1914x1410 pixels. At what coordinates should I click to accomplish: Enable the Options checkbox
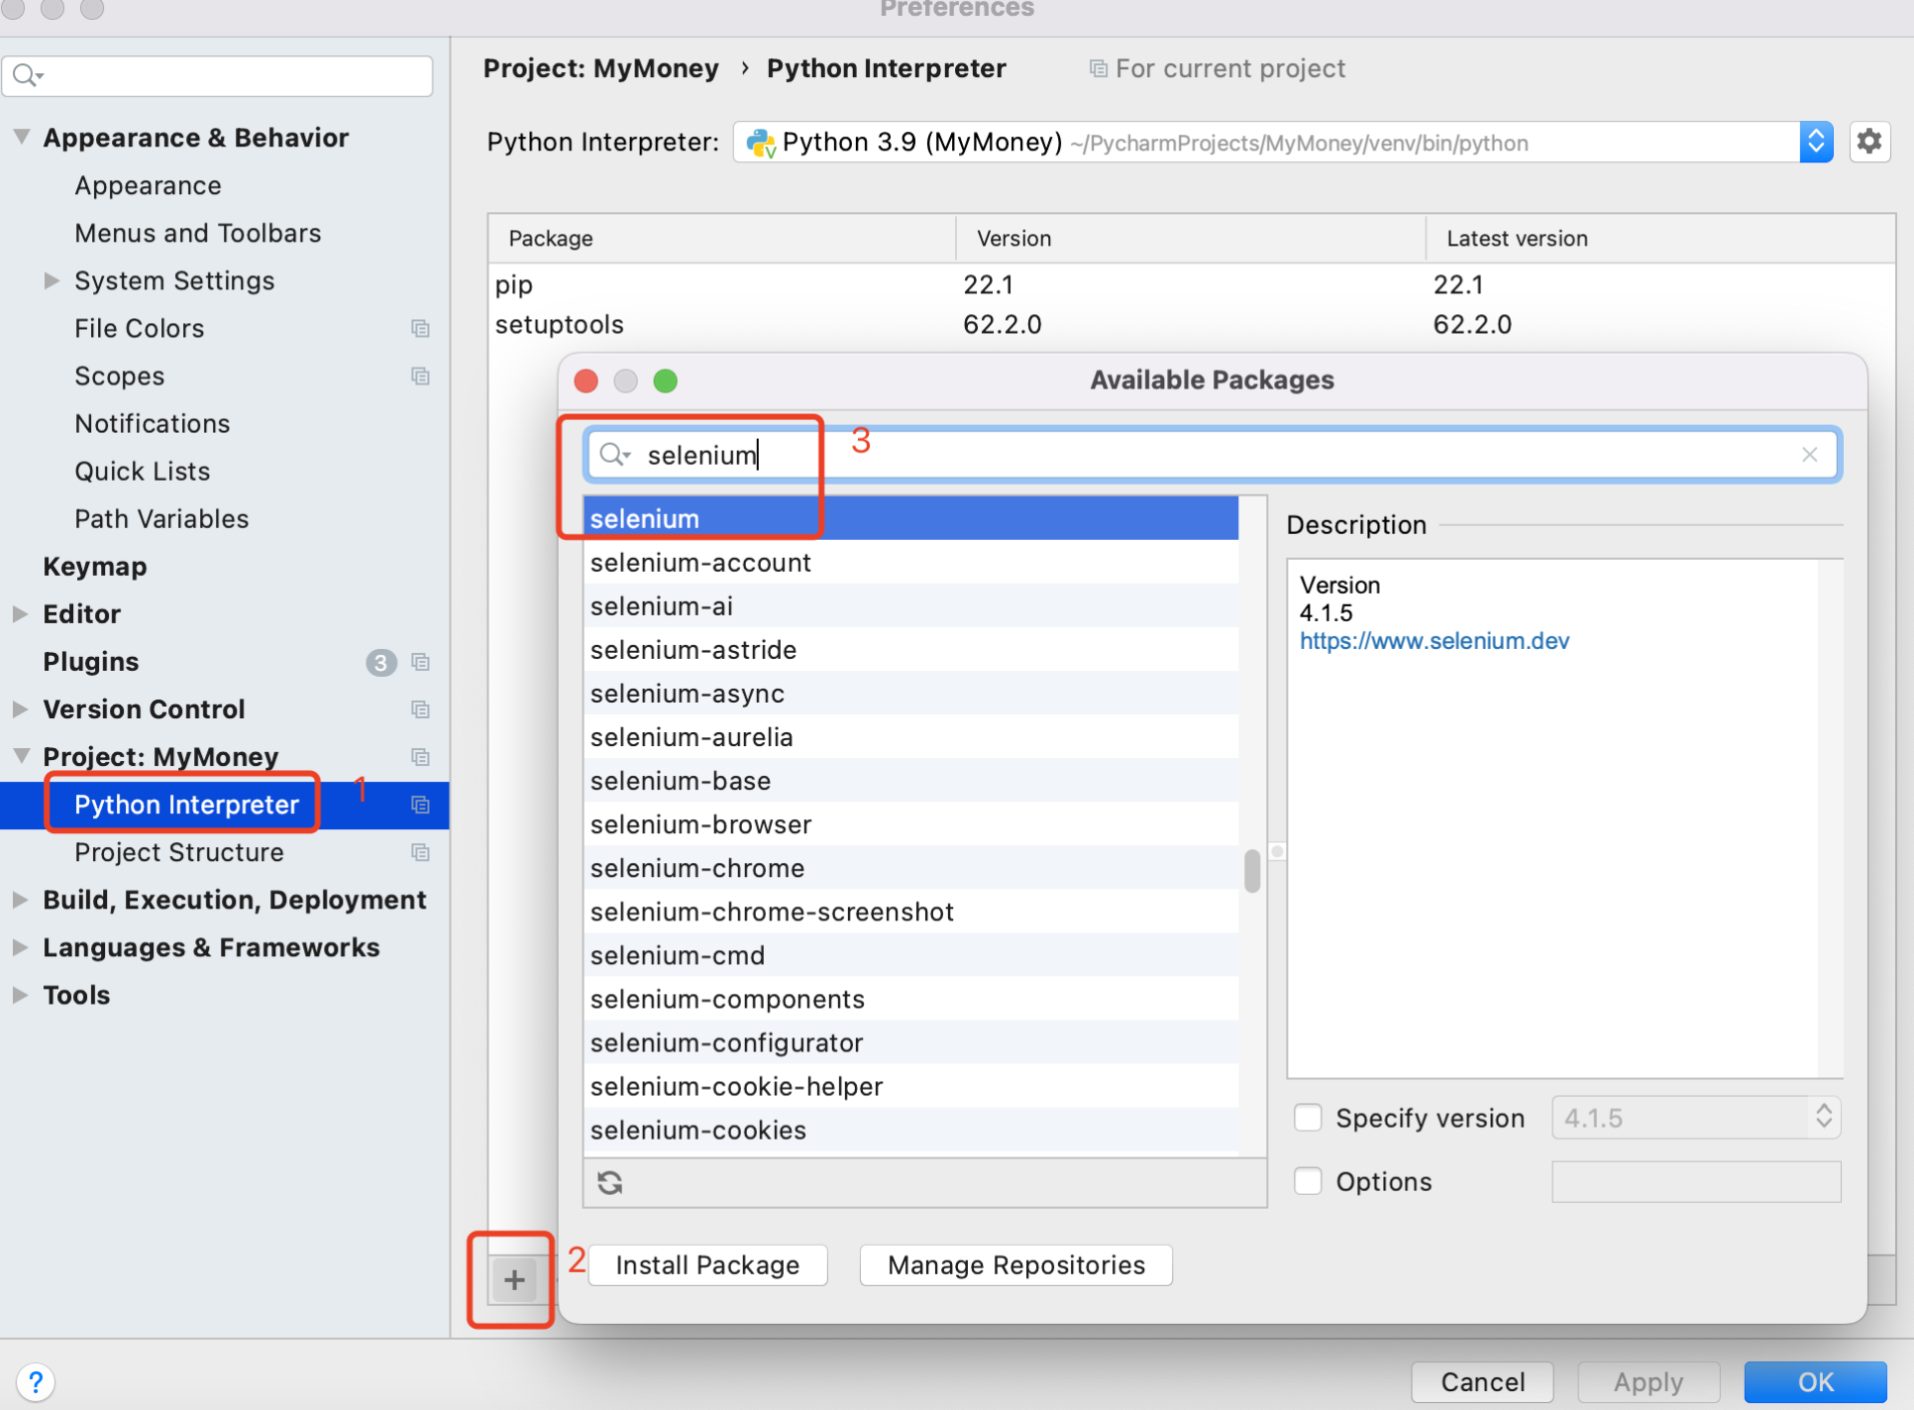click(1308, 1181)
